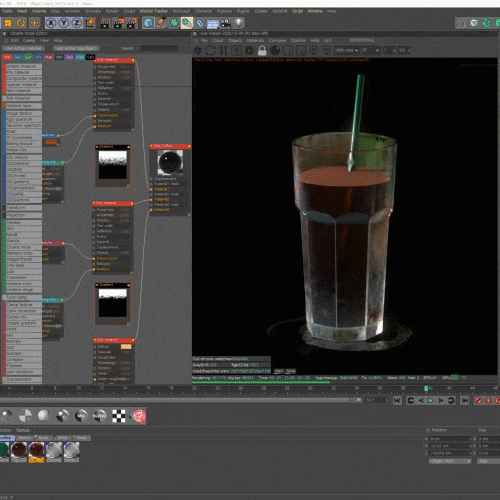Pause the Octane render with the pause icon

pyautogui.click(x=223, y=51)
